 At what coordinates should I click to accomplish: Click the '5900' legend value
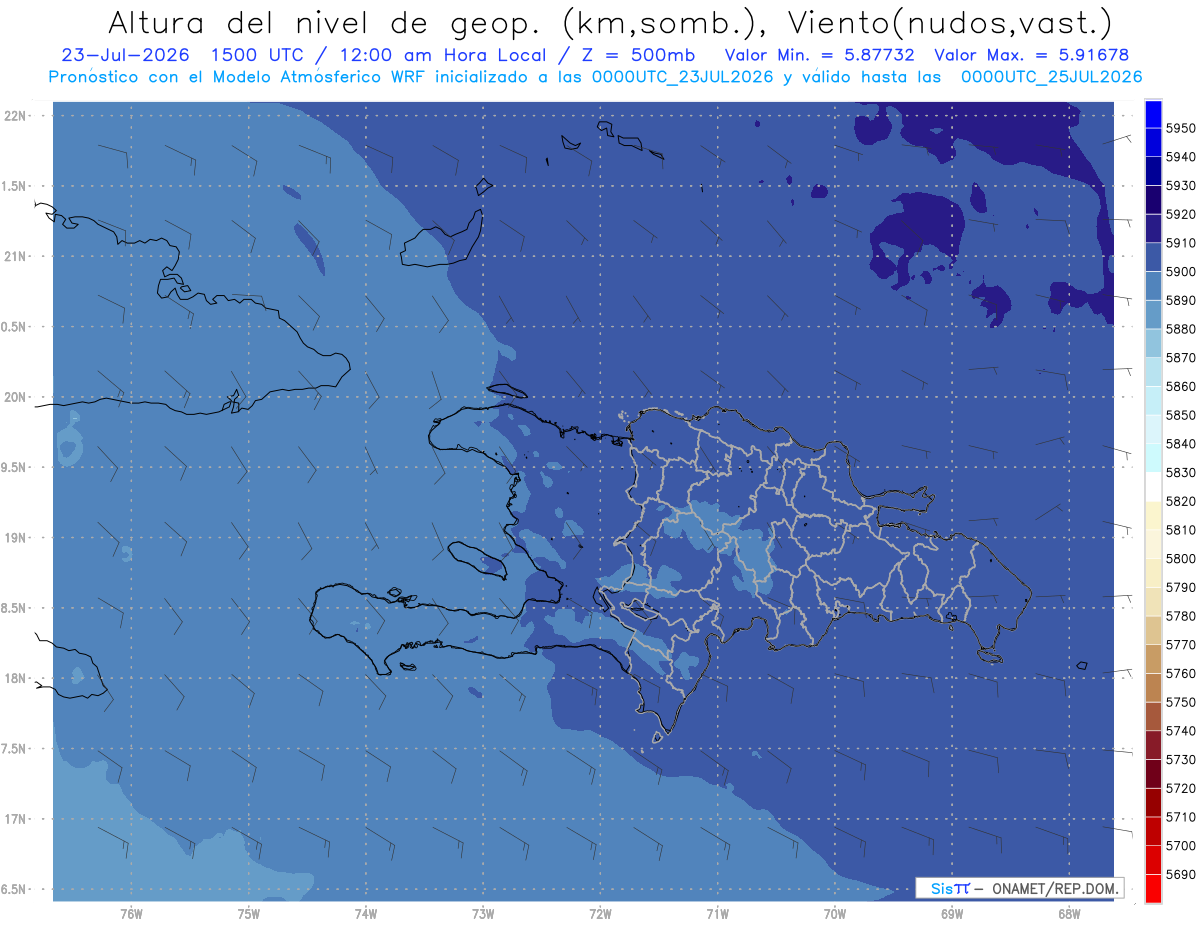pyautogui.click(x=1181, y=272)
